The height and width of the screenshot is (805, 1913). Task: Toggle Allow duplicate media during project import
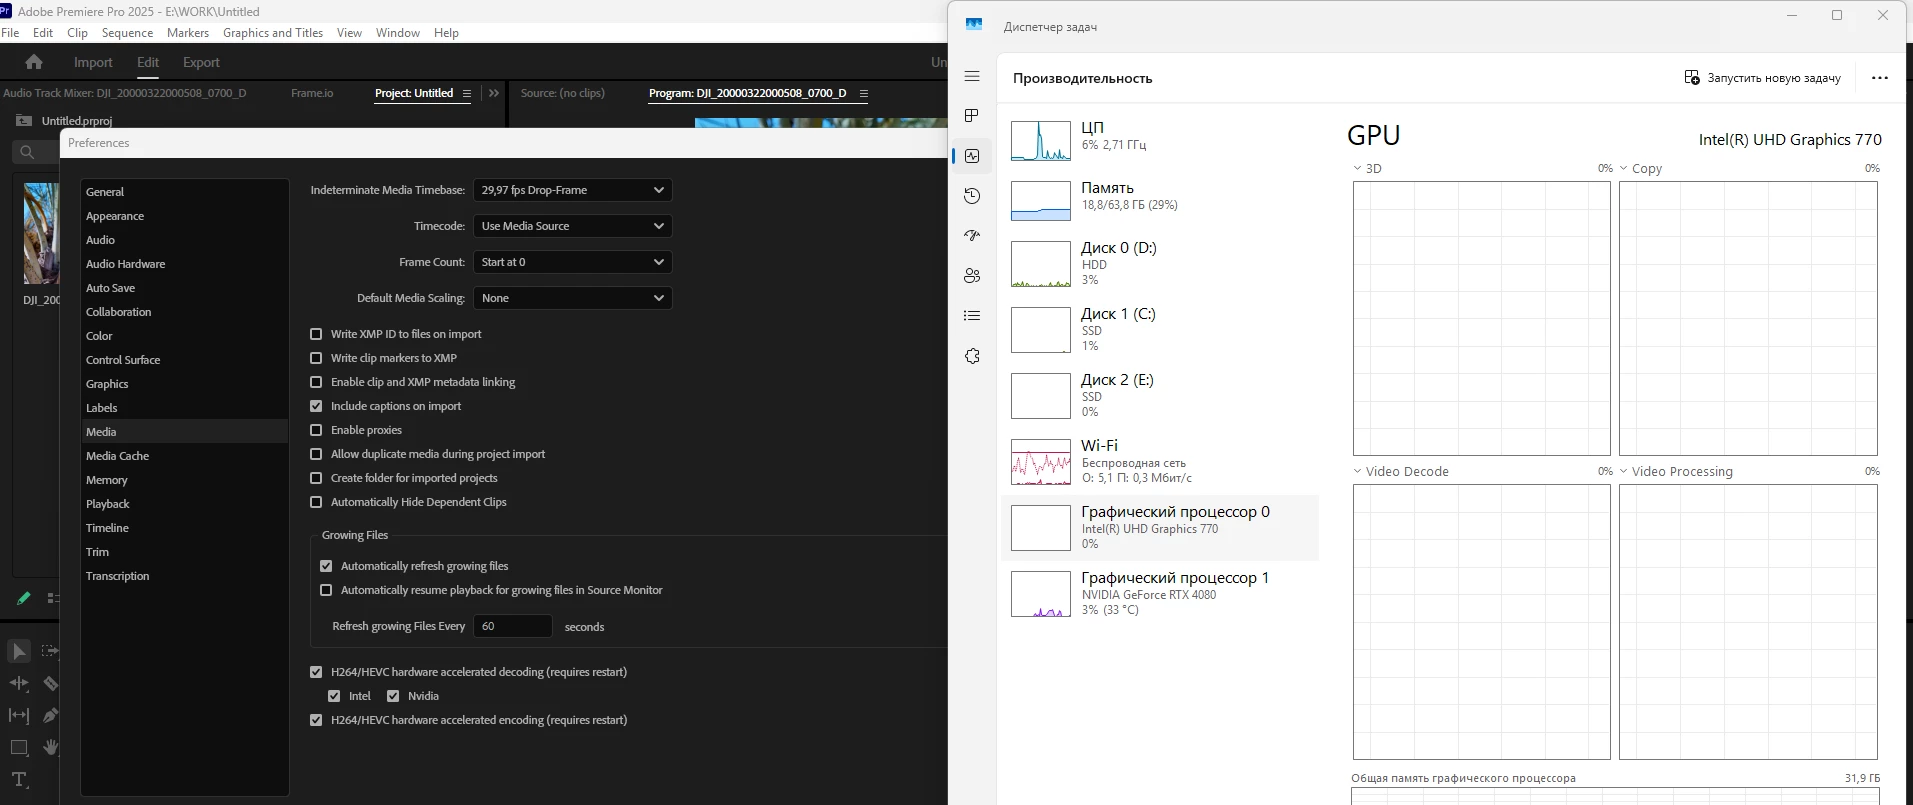(316, 454)
